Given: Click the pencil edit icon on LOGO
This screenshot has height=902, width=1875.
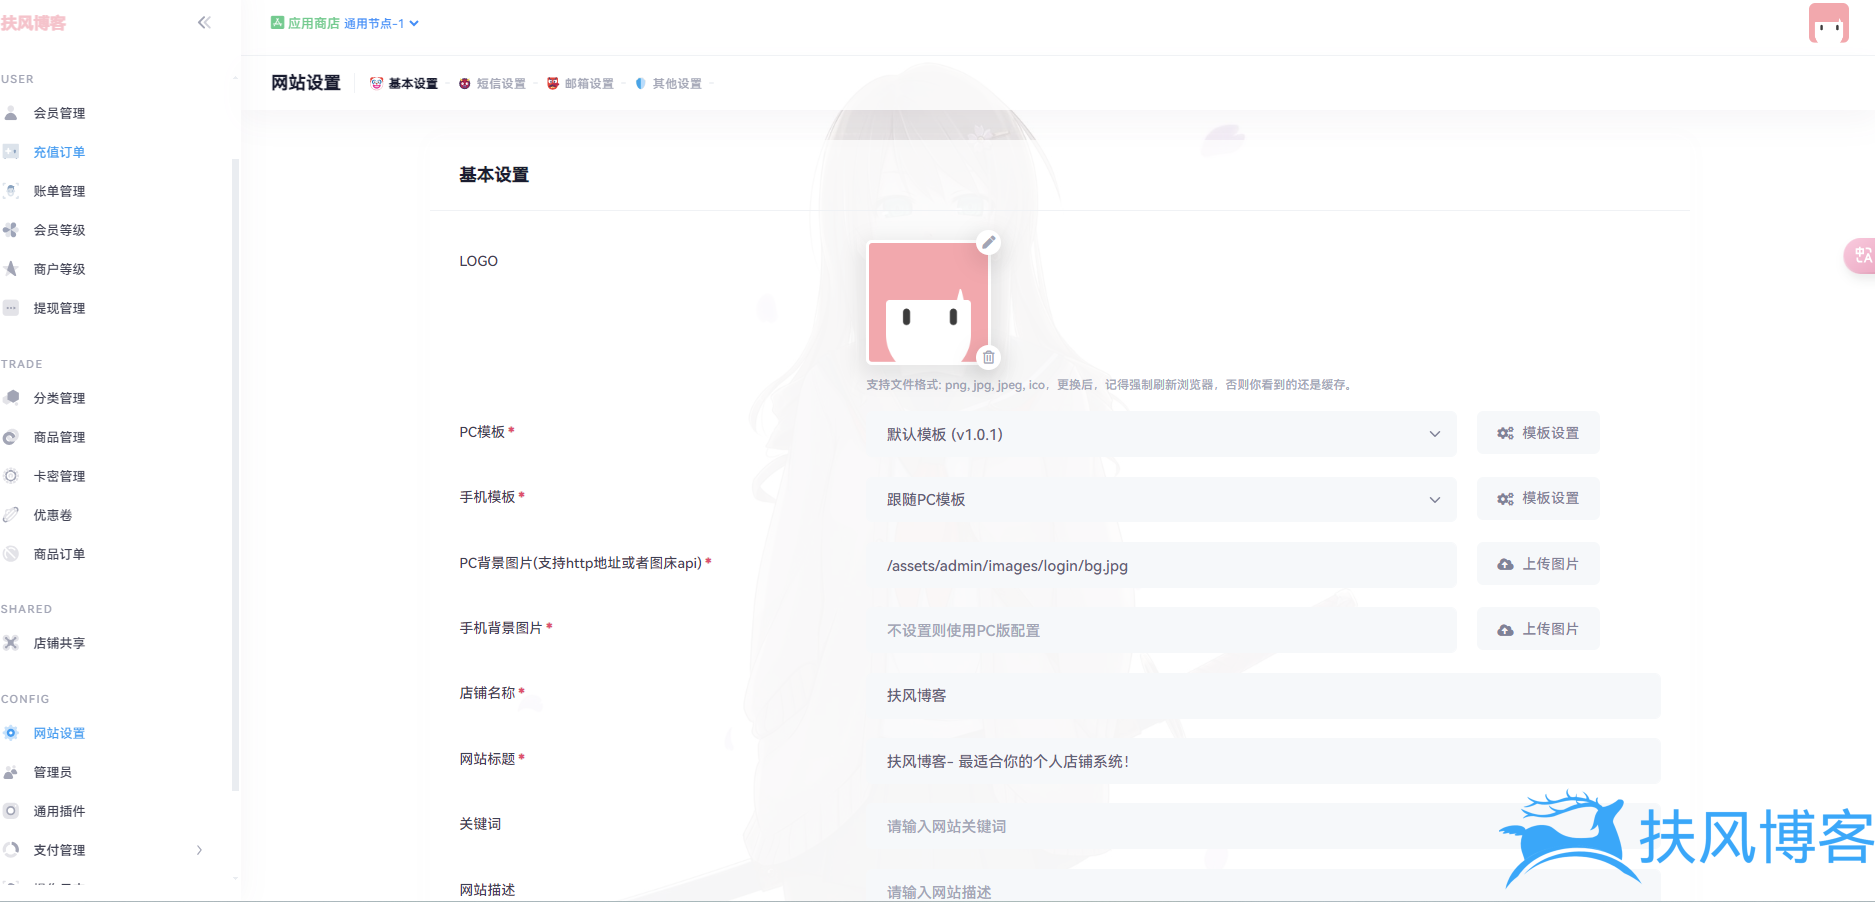Looking at the screenshot, I should pos(988,242).
